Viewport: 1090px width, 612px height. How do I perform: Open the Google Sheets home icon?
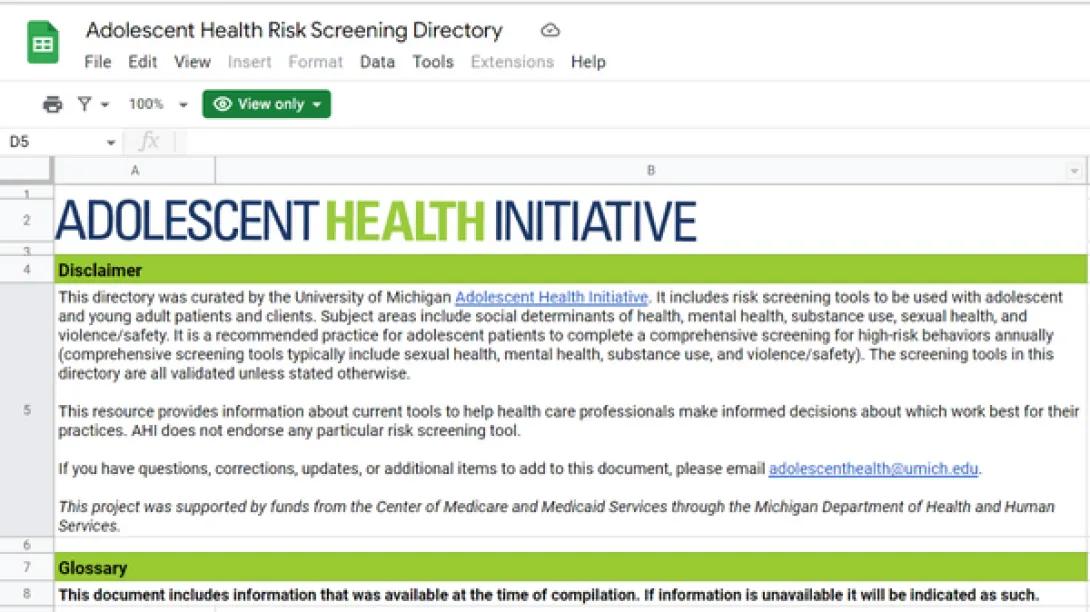click(x=42, y=42)
